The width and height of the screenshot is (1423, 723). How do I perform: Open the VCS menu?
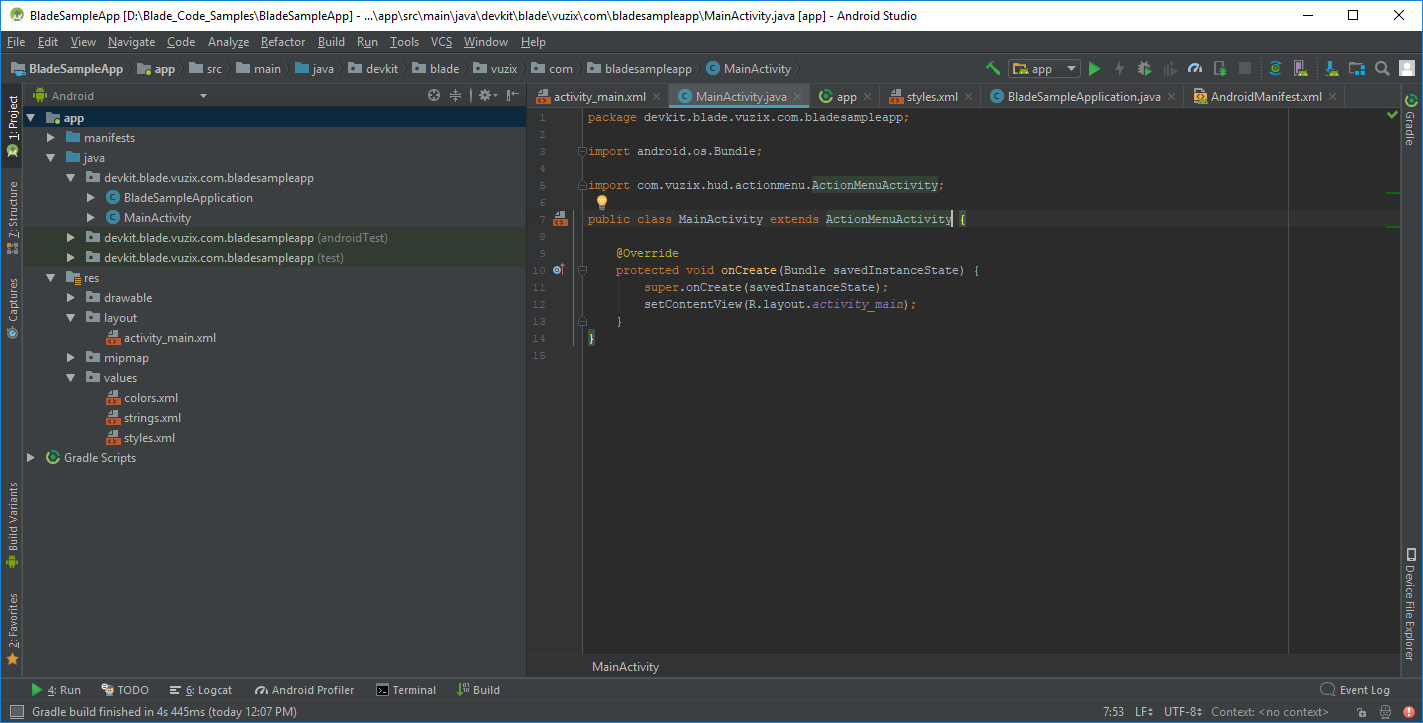tap(442, 42)
